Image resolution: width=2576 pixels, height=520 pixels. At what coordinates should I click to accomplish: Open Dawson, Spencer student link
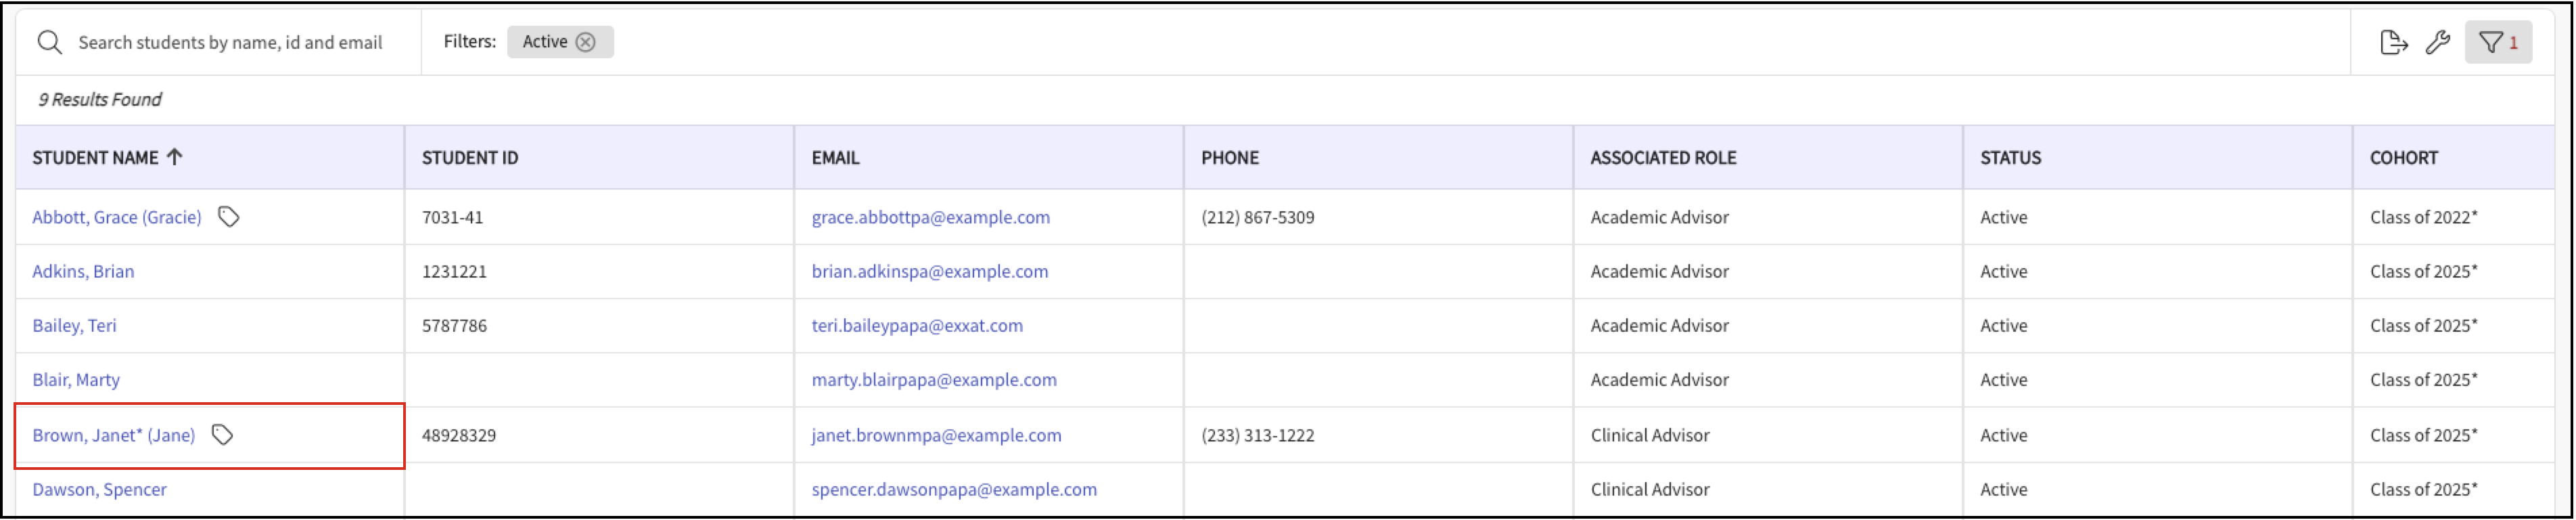click(x=99, y=489)
